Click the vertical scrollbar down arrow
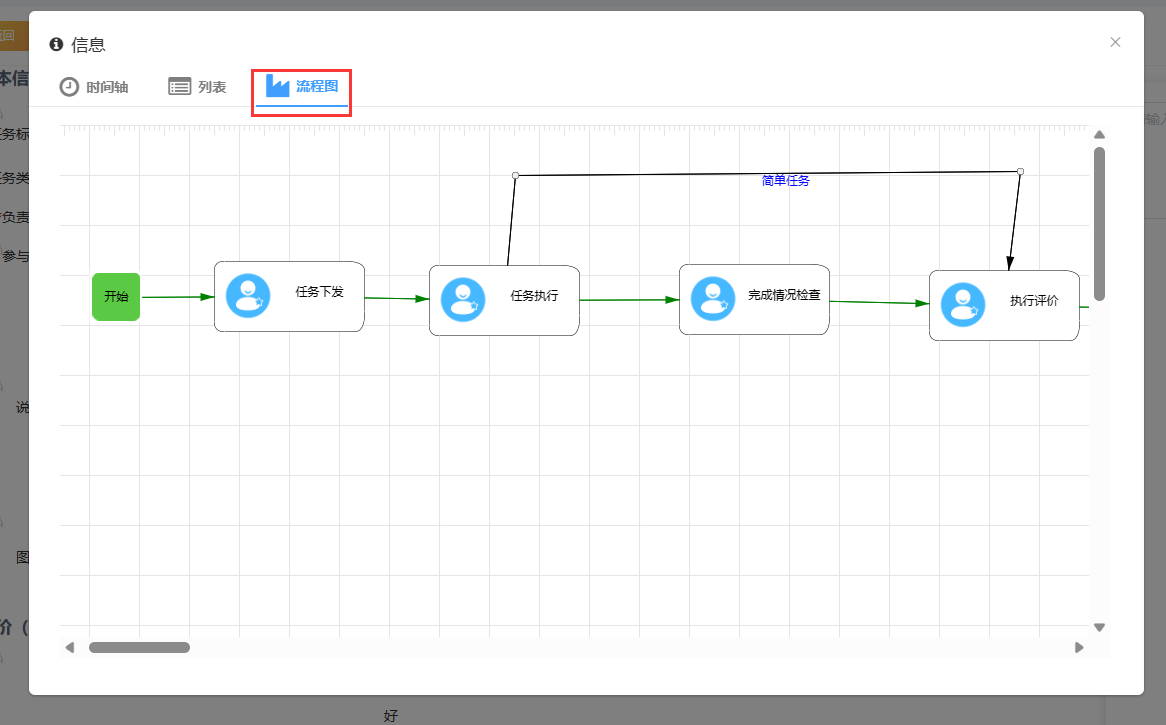Screen dimensions: 1166x725 pos(1099,627)
